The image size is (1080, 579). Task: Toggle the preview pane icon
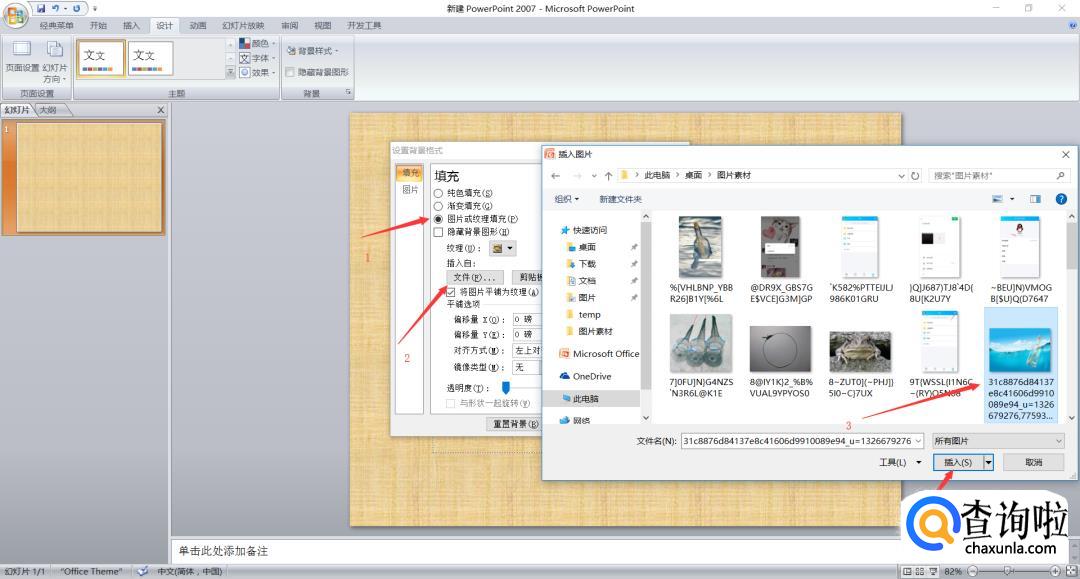tap(1035, 199)
